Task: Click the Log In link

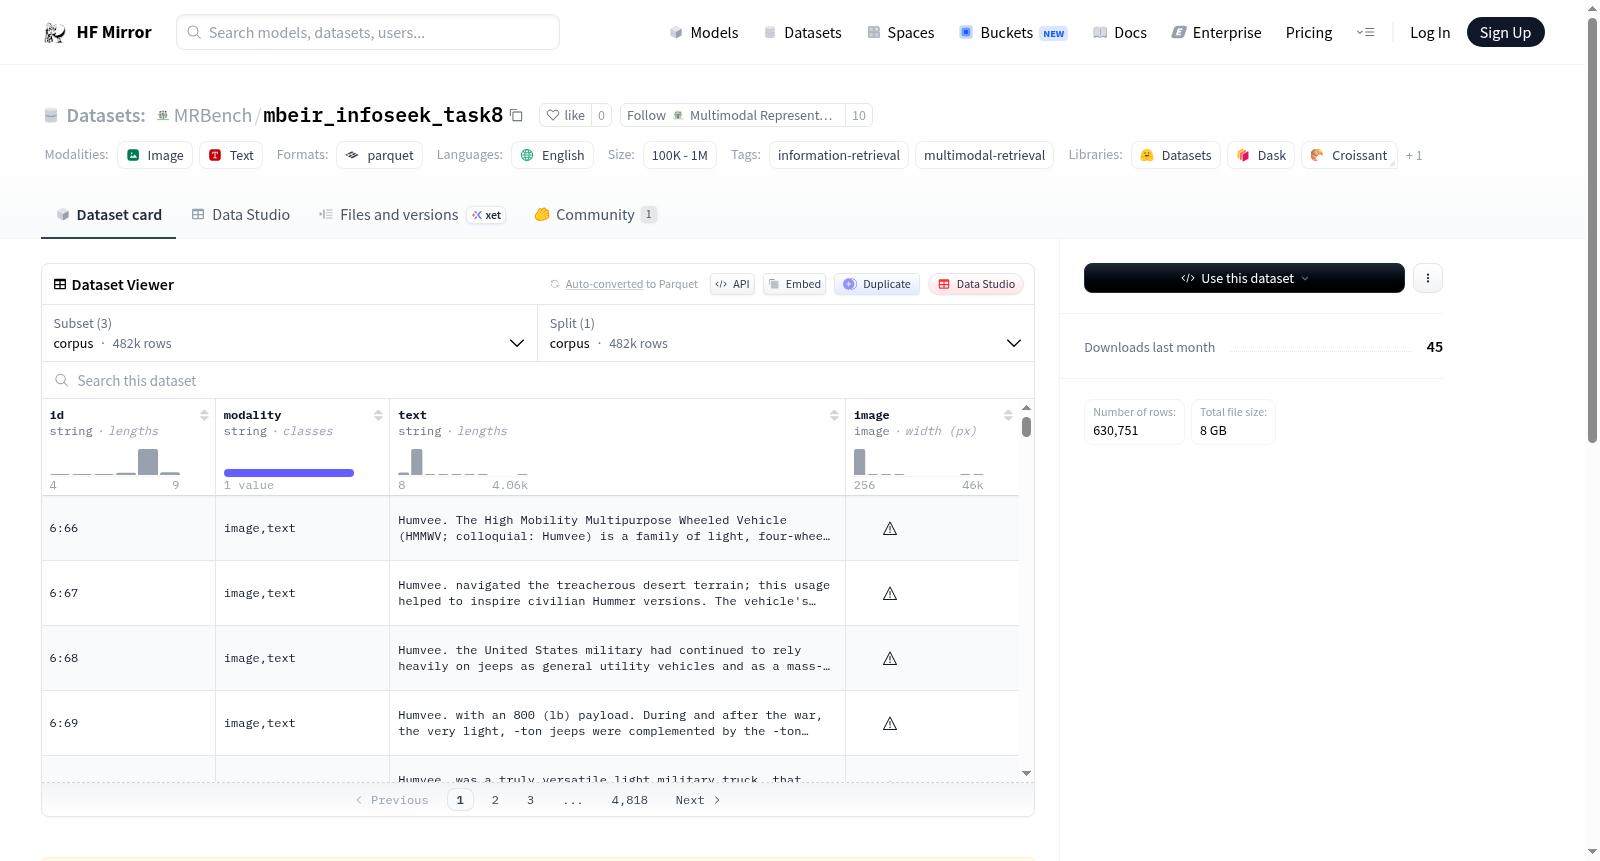Action: [x=1430, y=33]
